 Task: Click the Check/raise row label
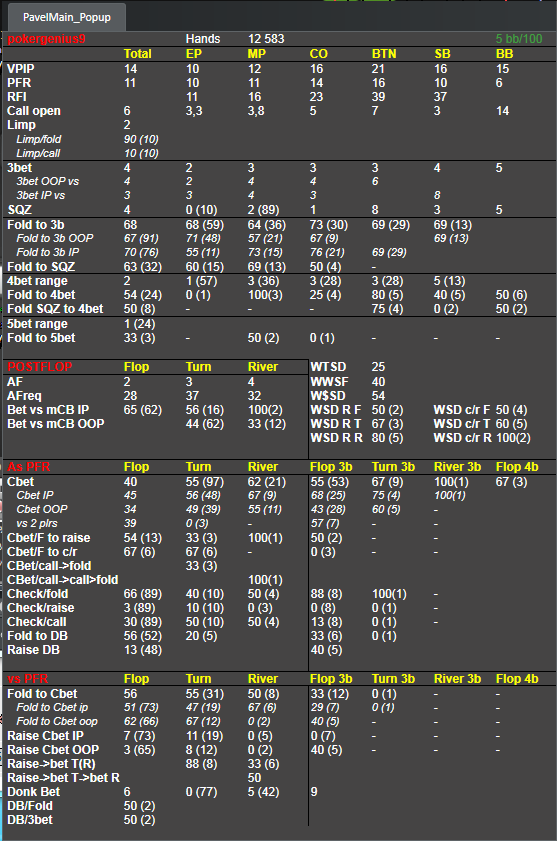(40, 608)
